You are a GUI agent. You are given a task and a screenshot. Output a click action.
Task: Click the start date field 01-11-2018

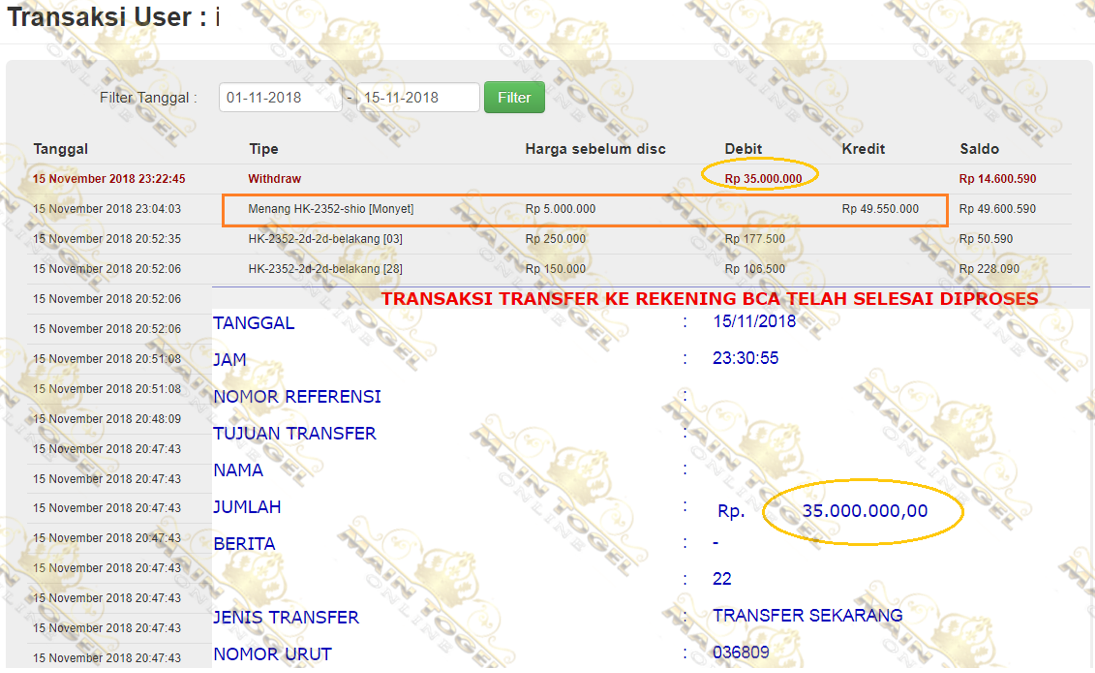[x=280, y=97]
